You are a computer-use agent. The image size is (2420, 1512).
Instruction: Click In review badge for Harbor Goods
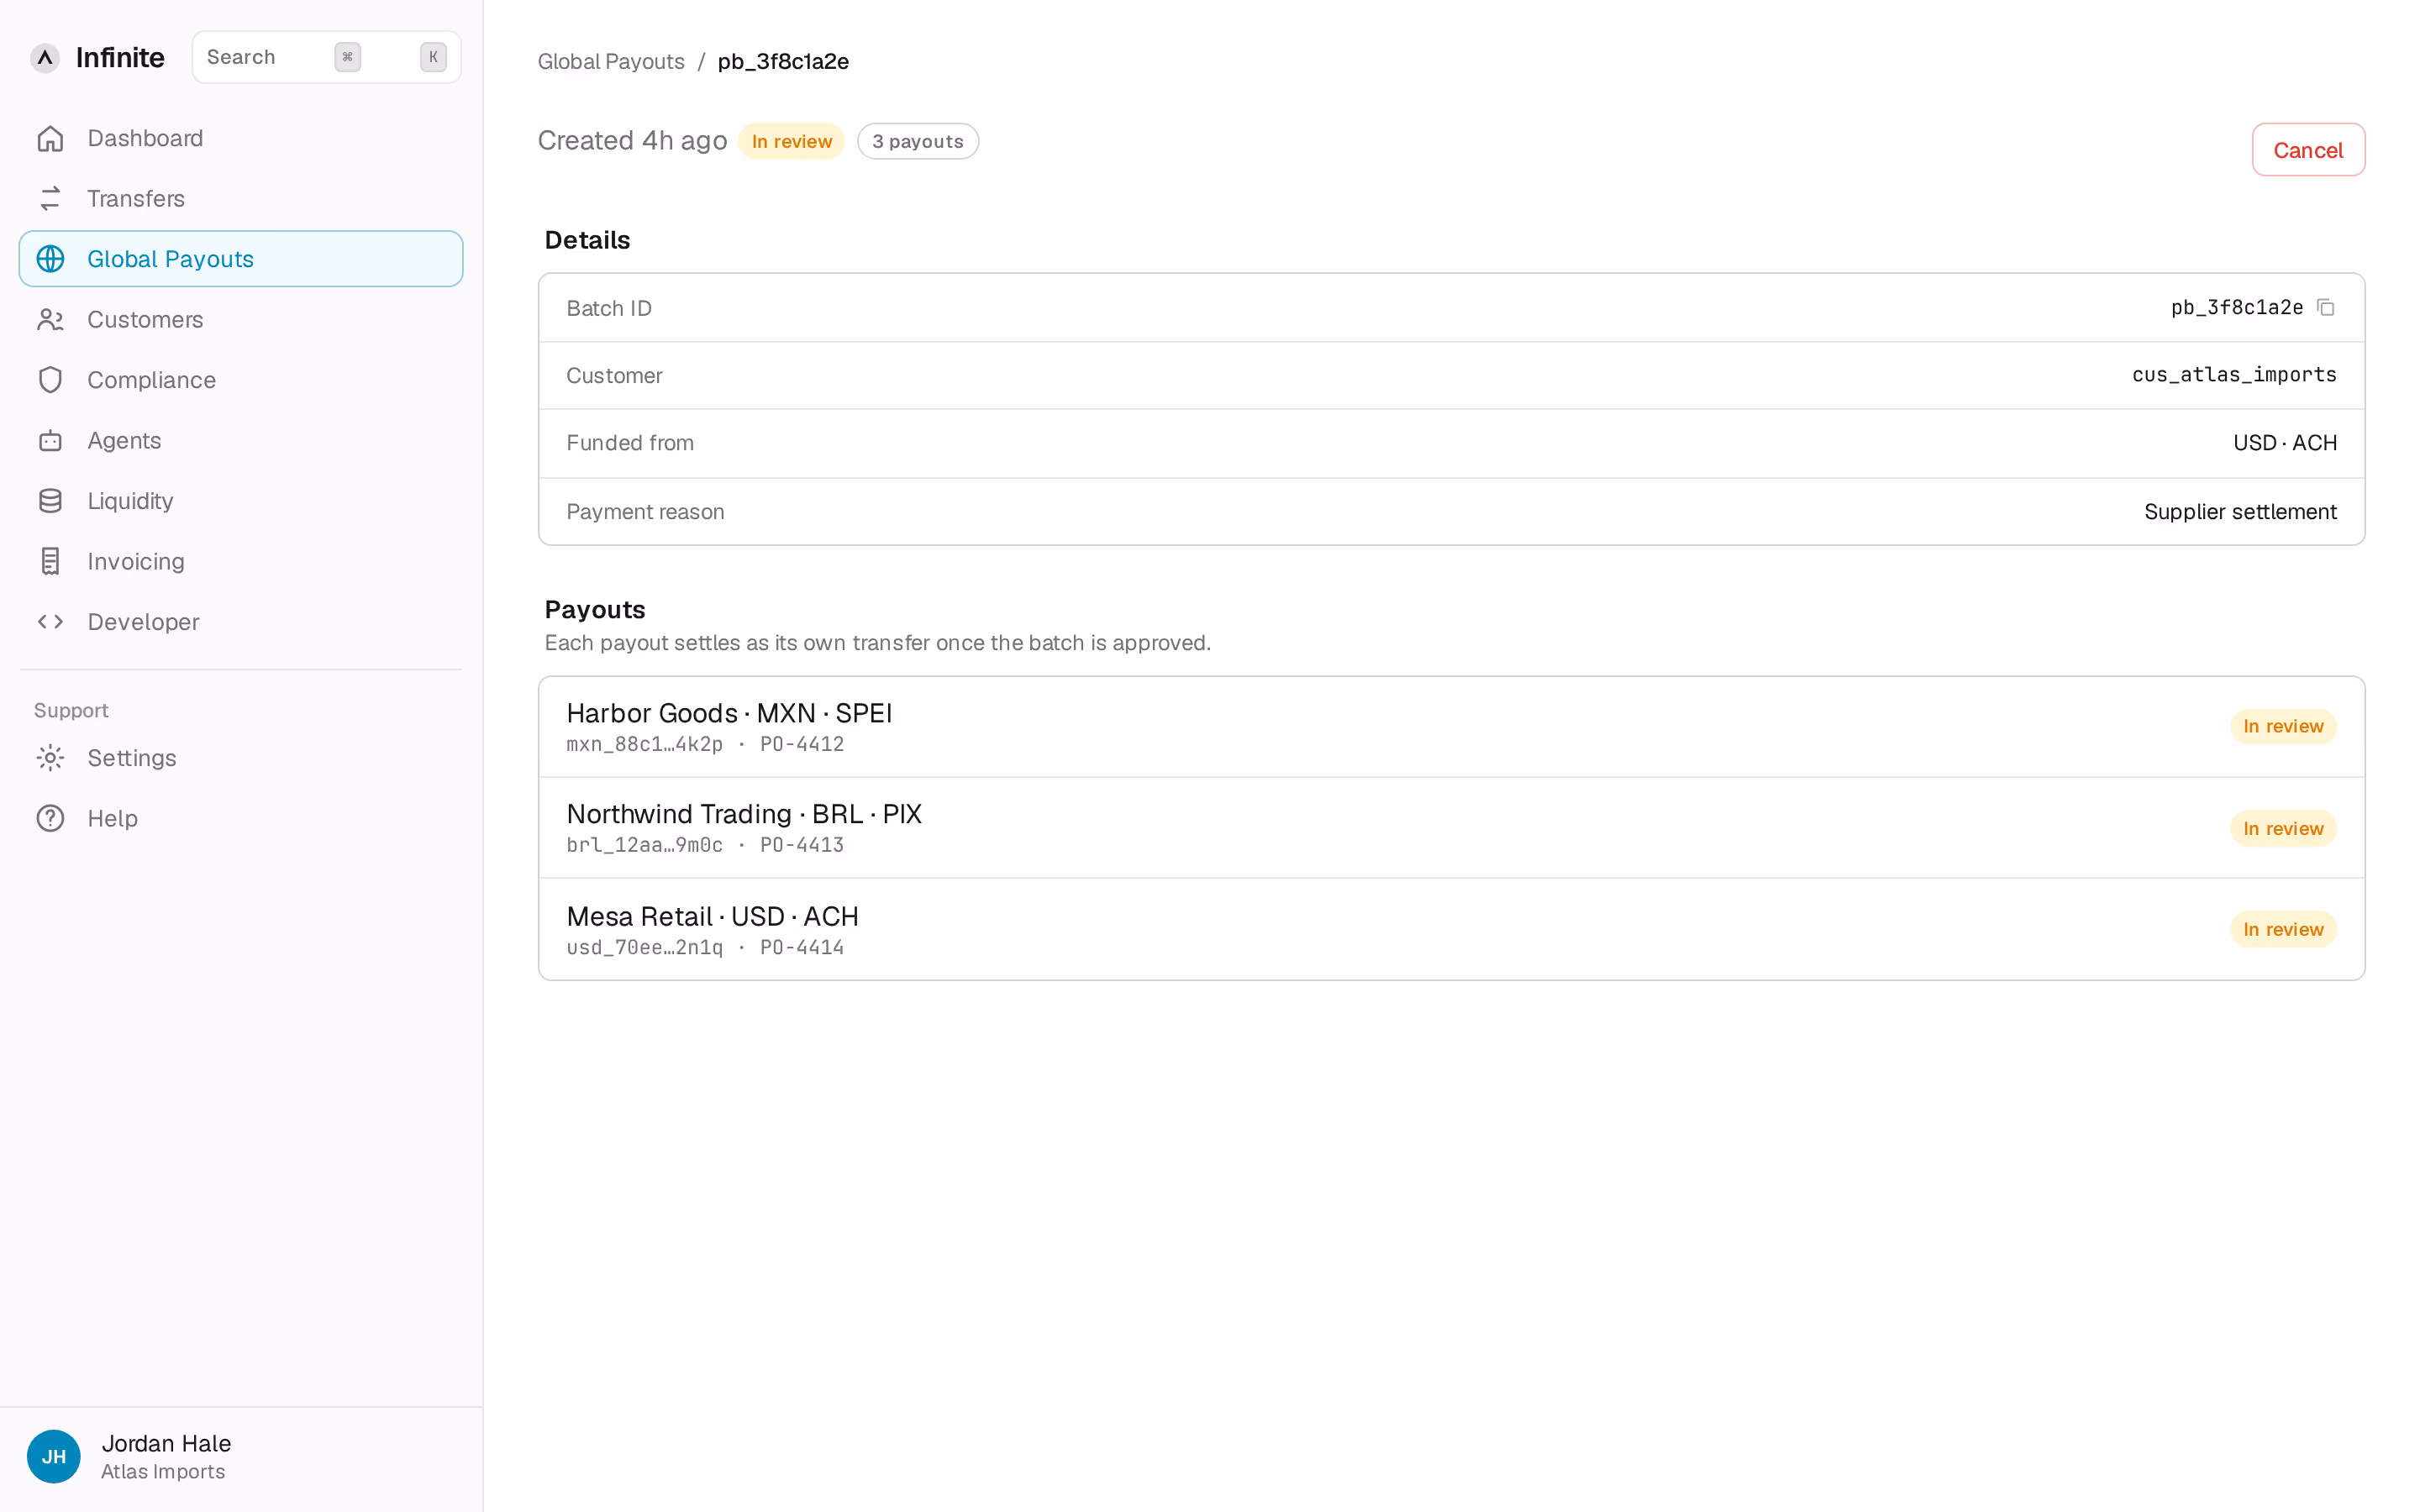(x=2283, y=726)
